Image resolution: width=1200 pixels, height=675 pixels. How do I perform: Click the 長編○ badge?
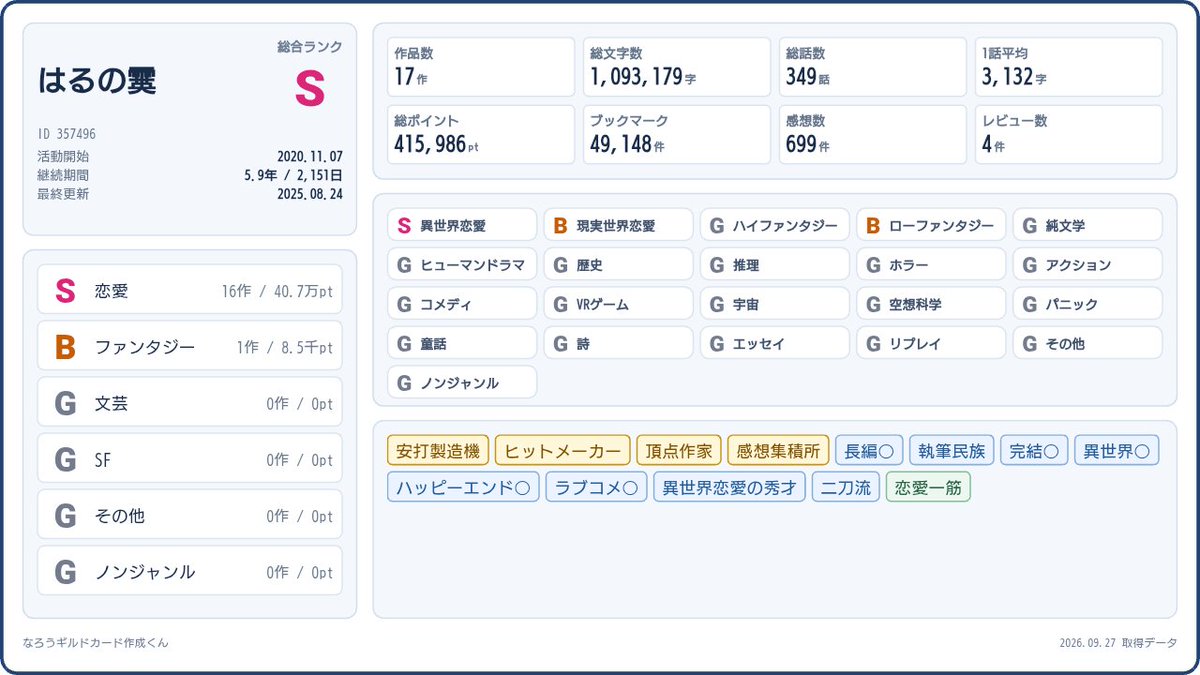pyautogui.click(x=869, y=451)
